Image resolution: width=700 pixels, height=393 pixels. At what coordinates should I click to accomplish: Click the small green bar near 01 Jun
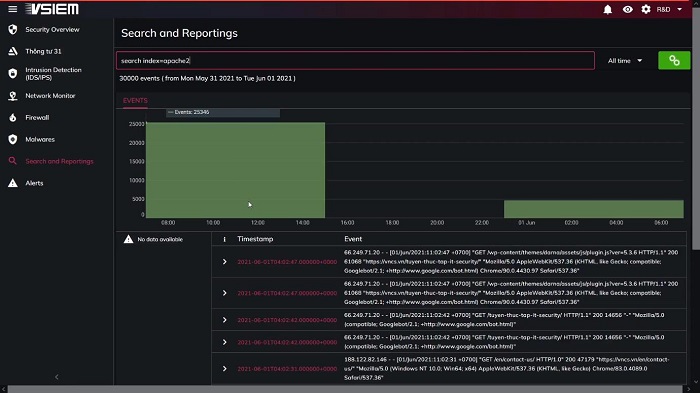[x=594, y=209]
